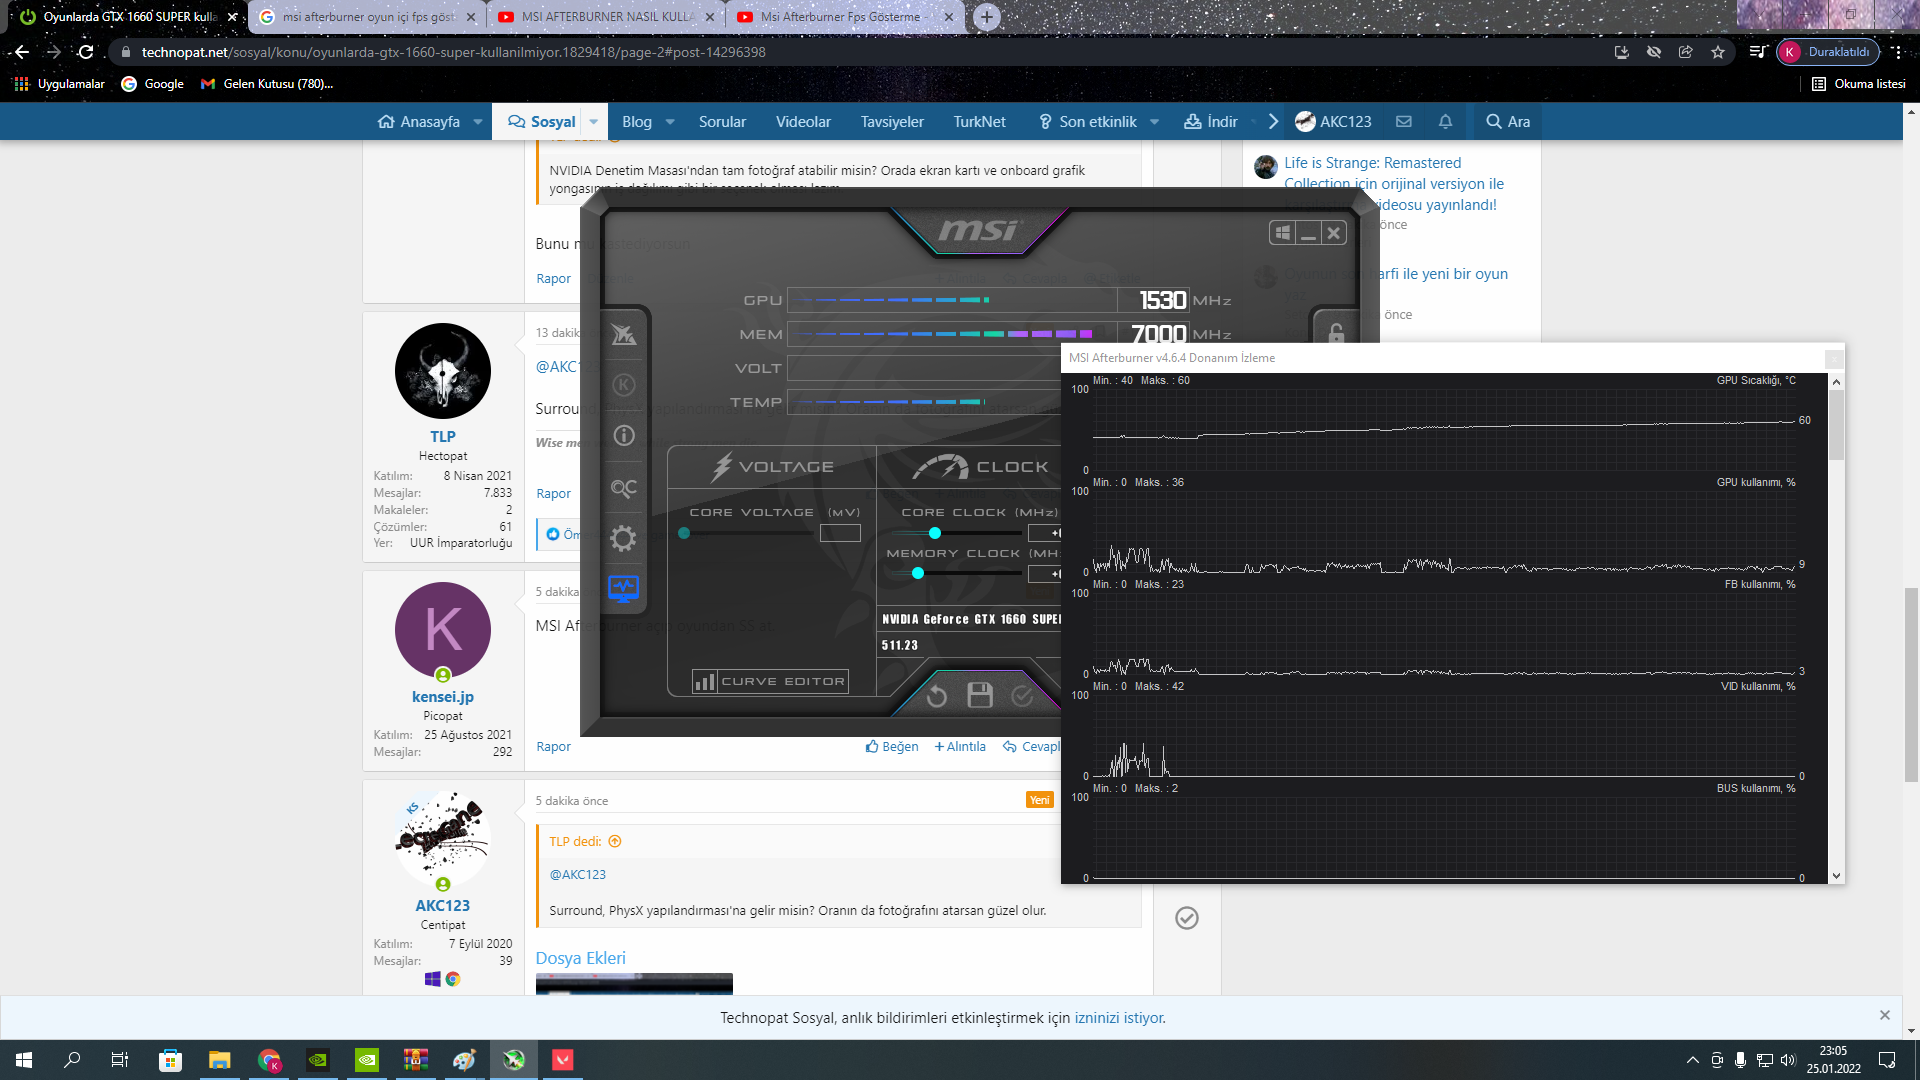Click the izninizi istiyor link
This screenshot has height=1080, width=1920.
(1119, 1018)
